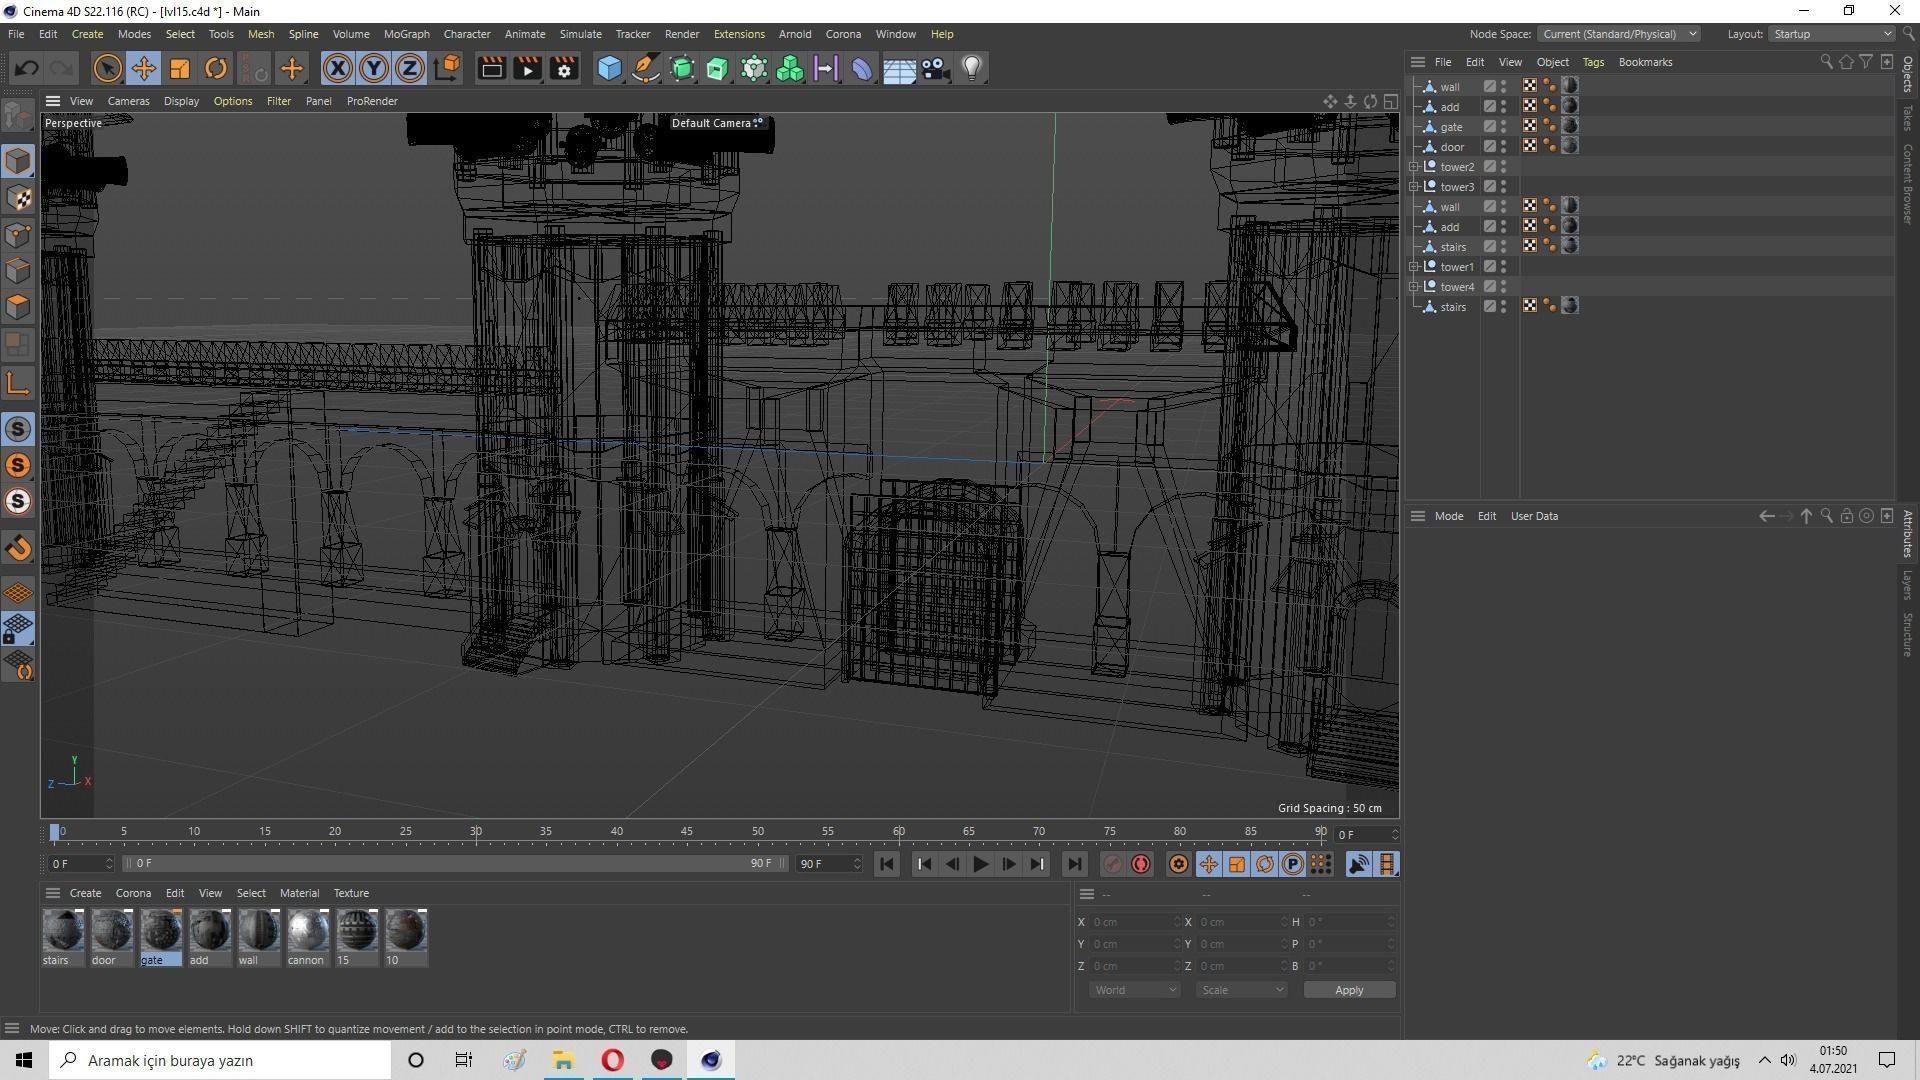Open Object Manager Tags menu
This screenshot has height=1080, width=1920.
[x=1593, y=62]
